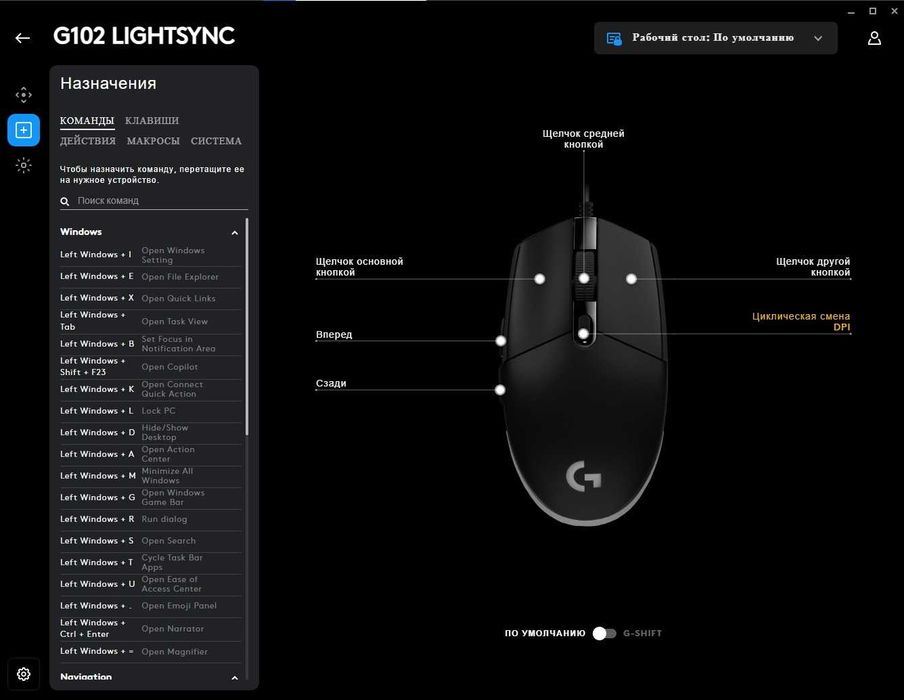This screenshot has height=700, width=904.
Task: Select the Assignments plus icon in sidebar
Action: tap(24, 130)
